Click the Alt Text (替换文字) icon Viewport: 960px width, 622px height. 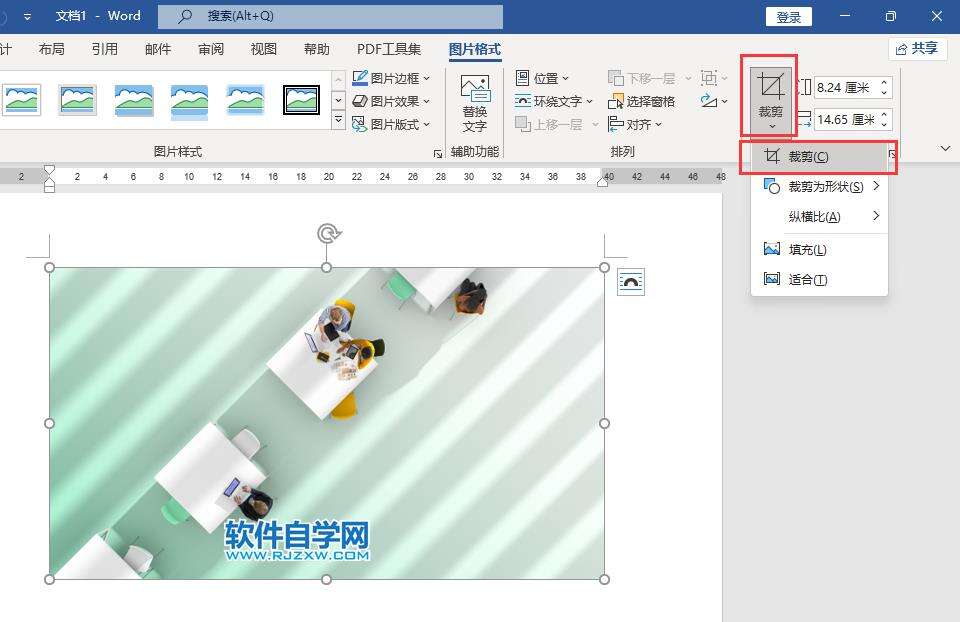(x=474, y=103)
